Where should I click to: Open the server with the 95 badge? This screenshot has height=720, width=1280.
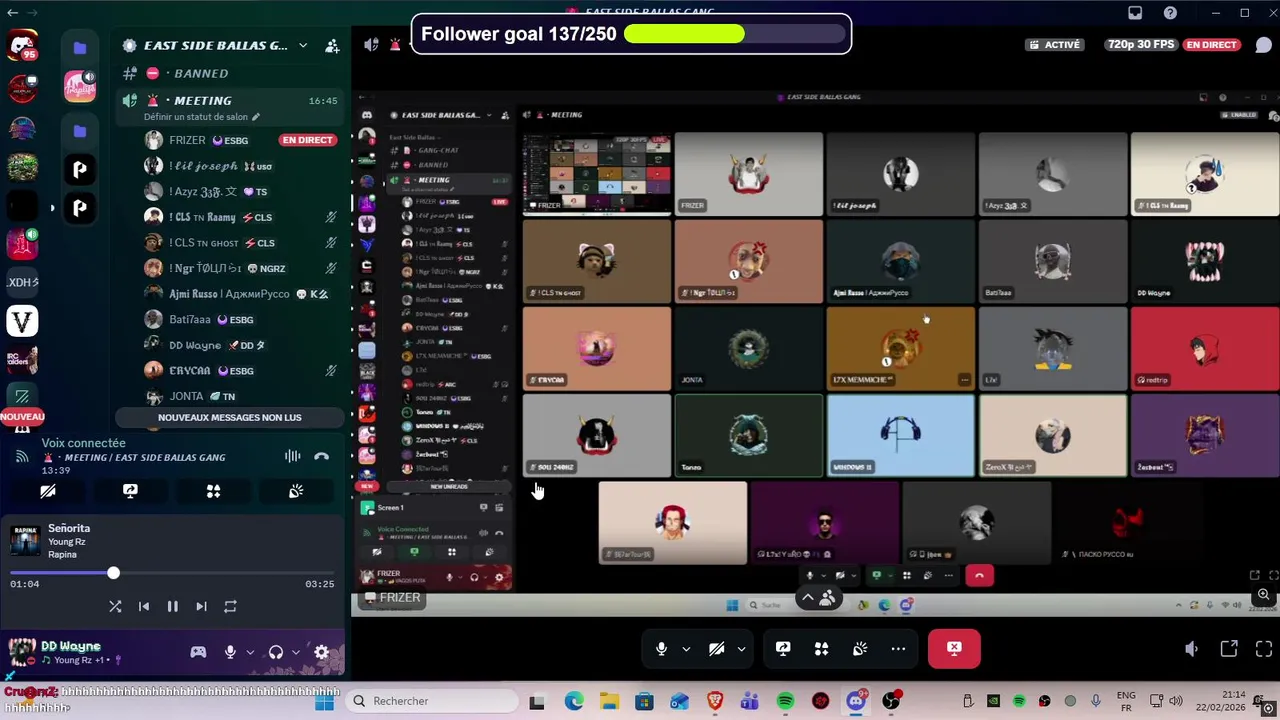(x=22, y=46)
